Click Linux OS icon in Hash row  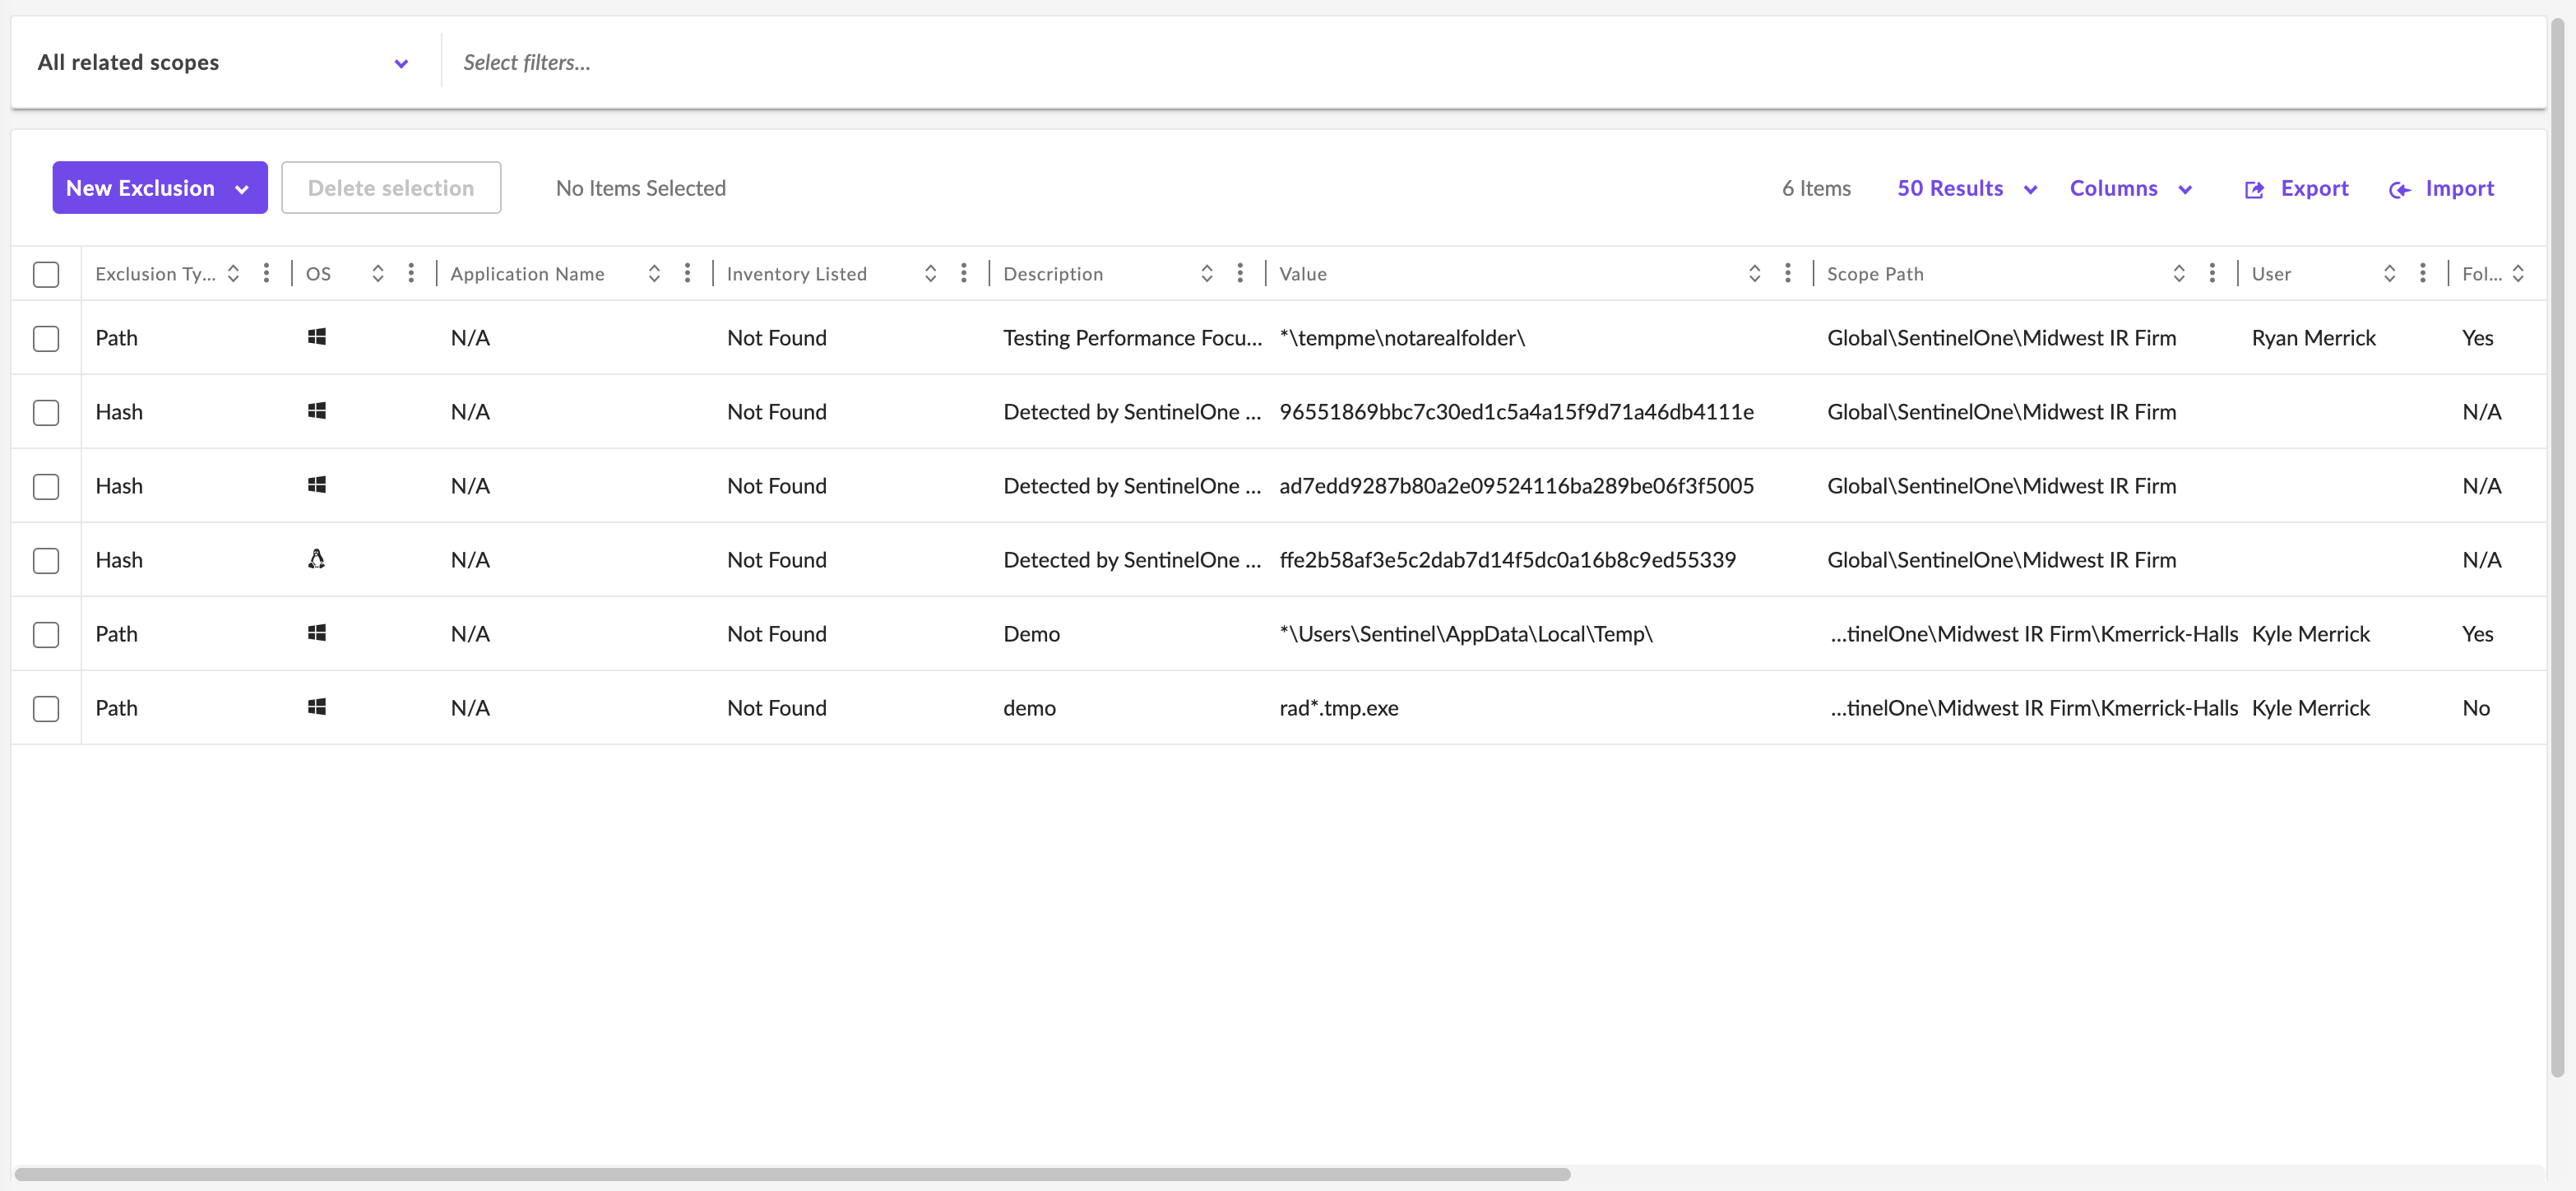coord(316,559)
